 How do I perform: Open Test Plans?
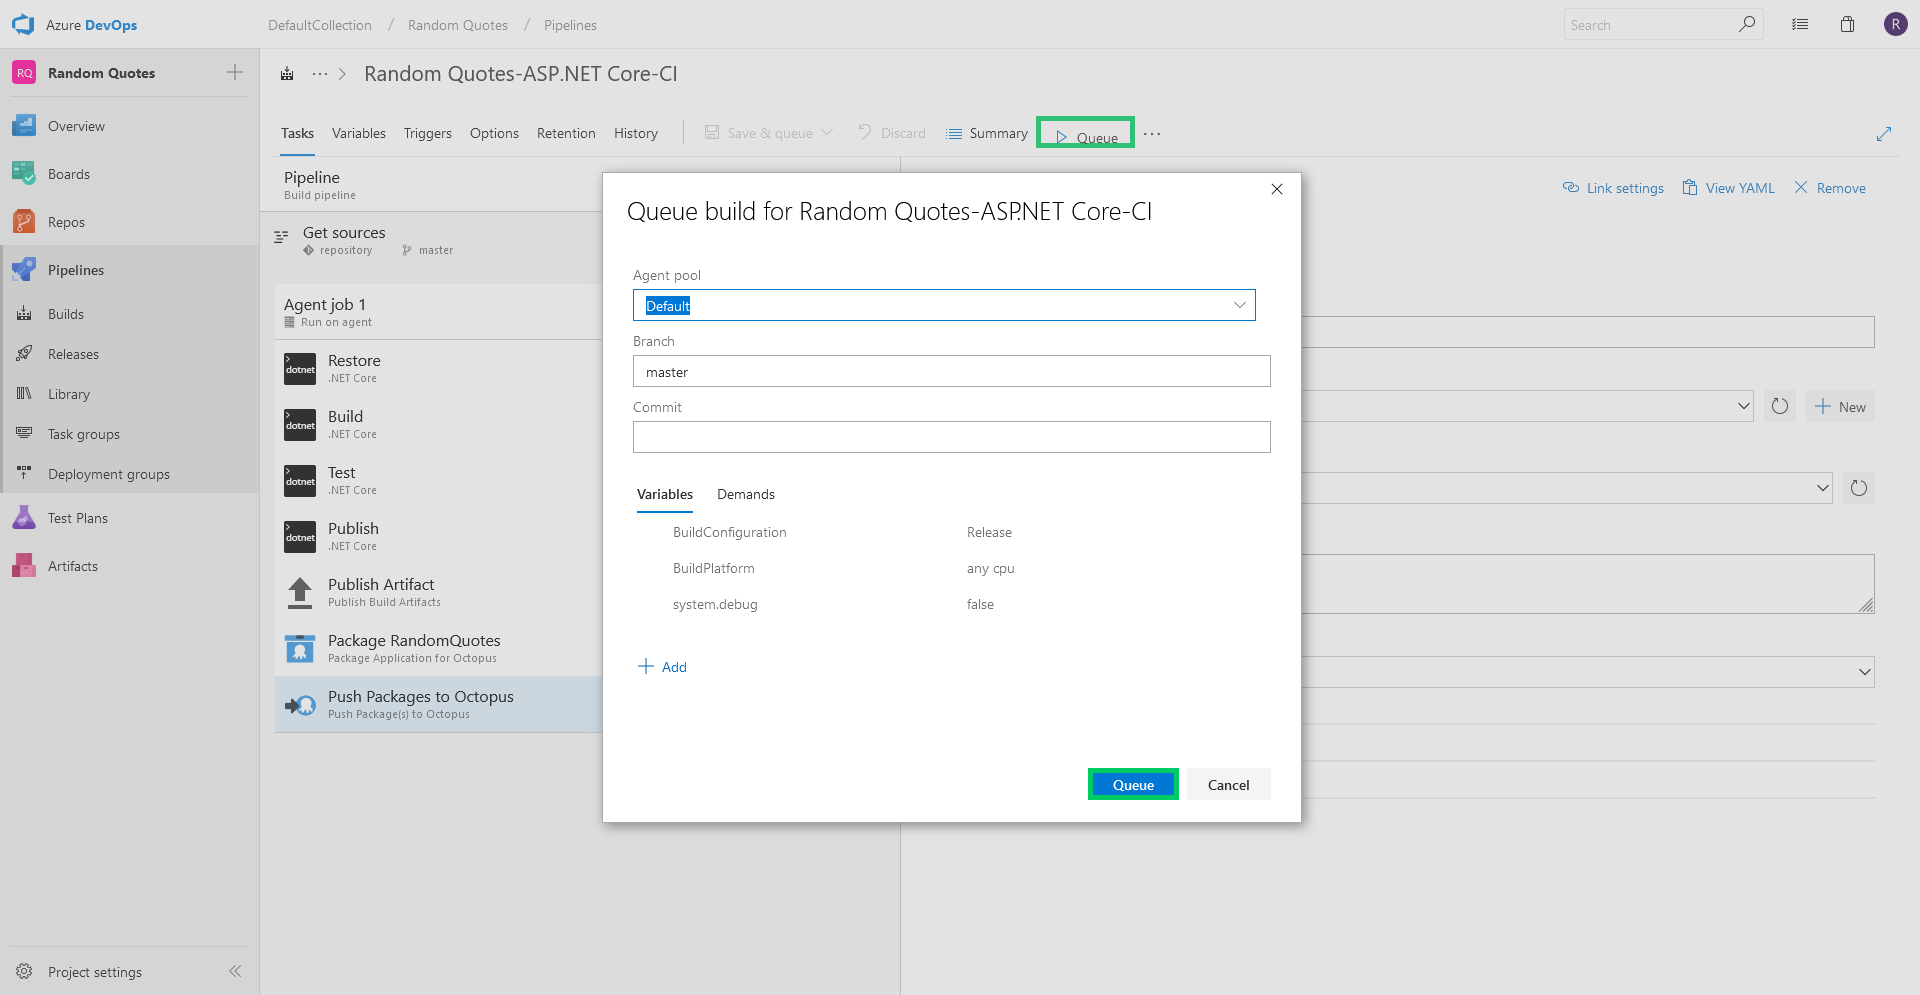click(78, 518)
